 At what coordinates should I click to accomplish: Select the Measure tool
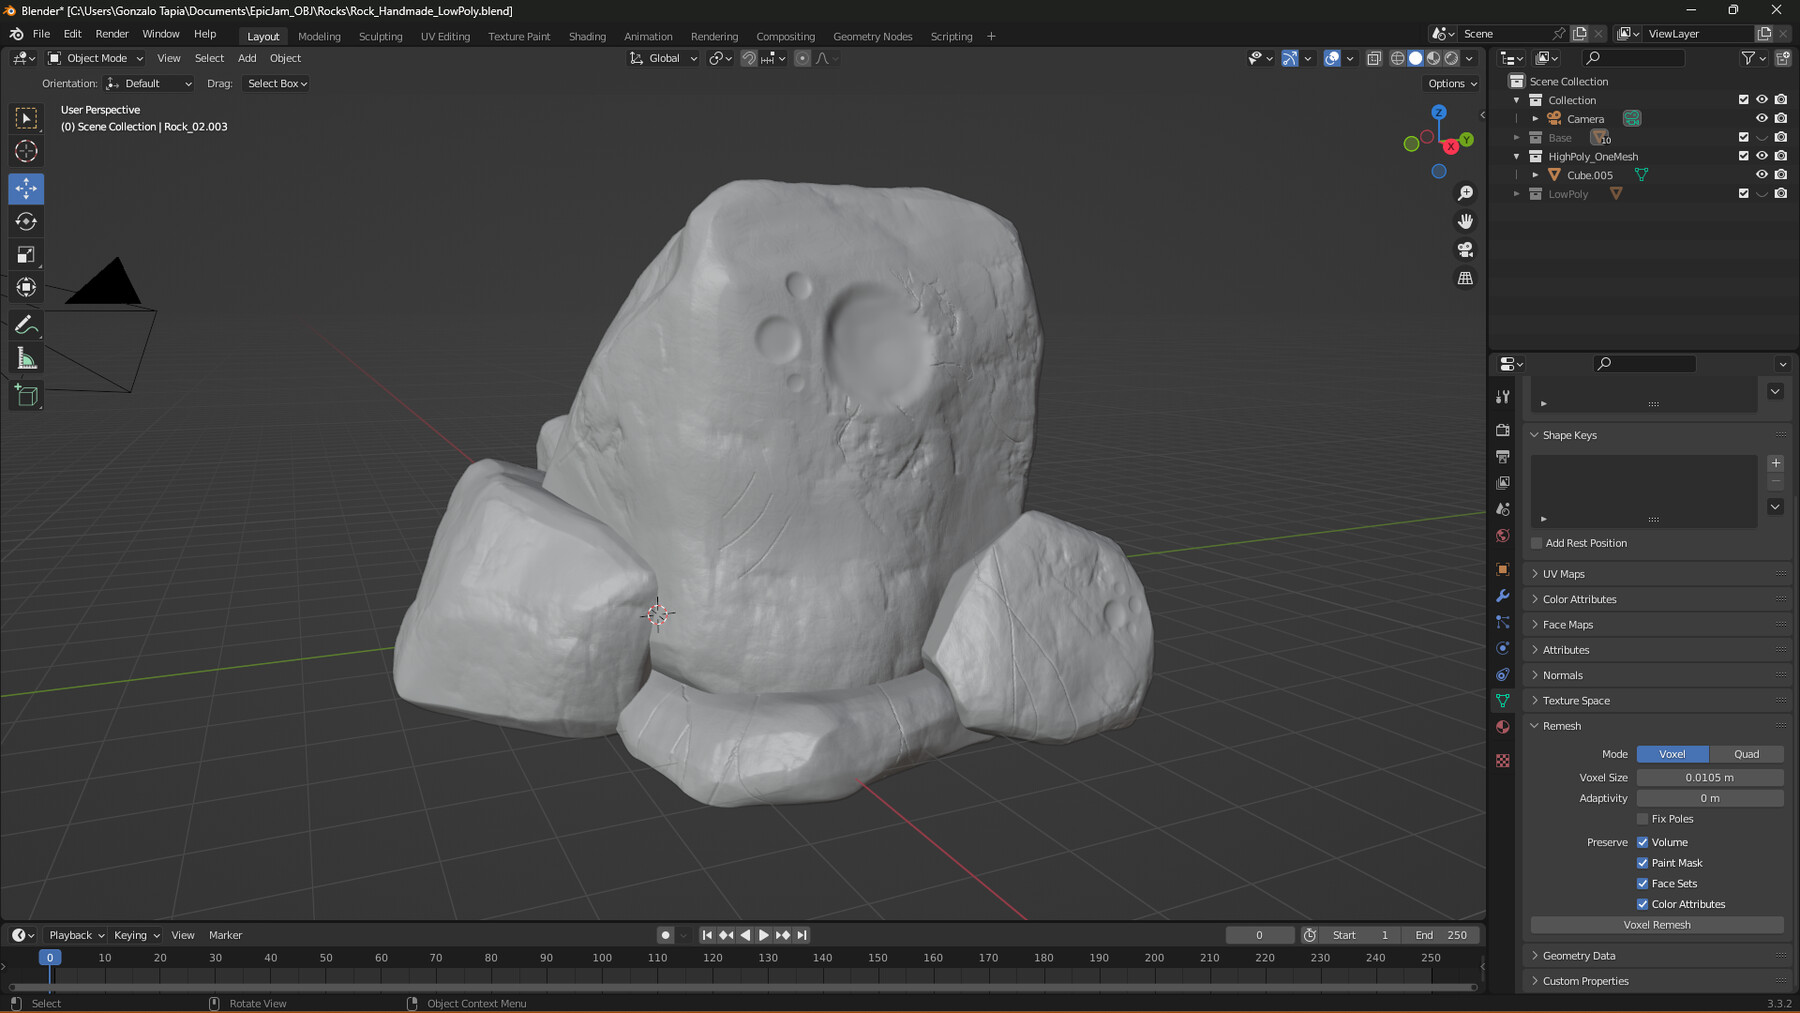27,359
